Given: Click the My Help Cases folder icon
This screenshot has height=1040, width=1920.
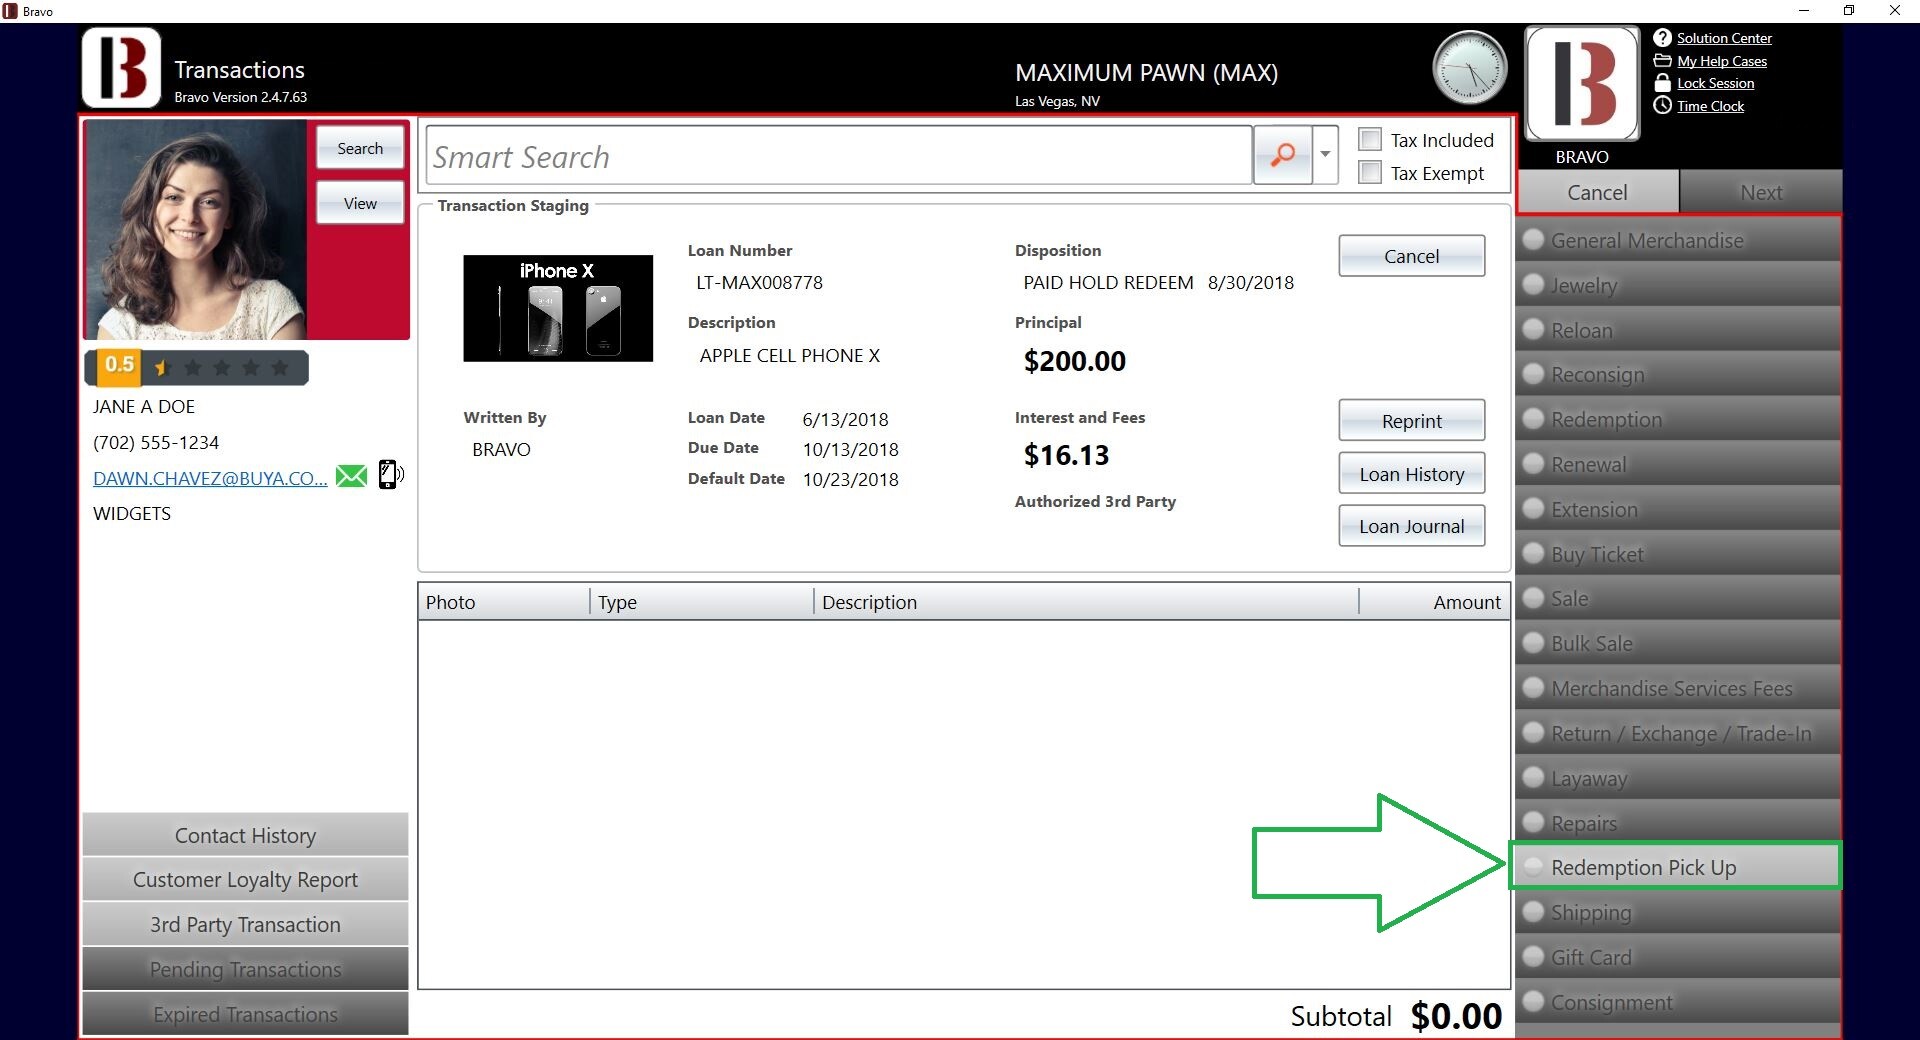Looking at the screenshot, I should point(1662,61).
